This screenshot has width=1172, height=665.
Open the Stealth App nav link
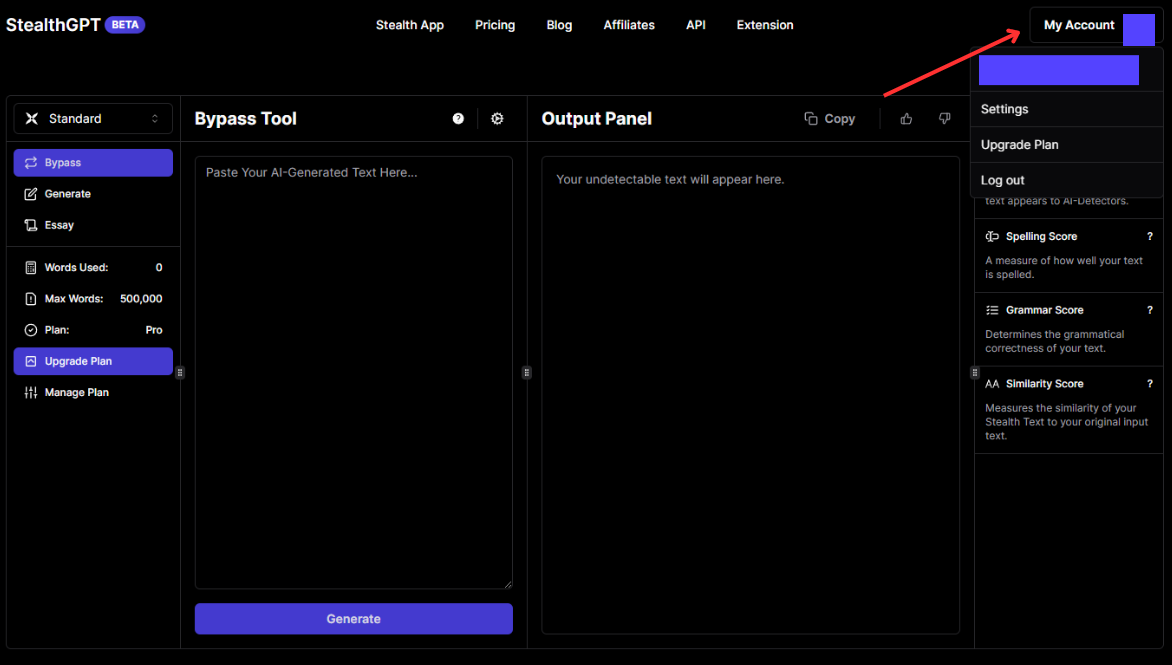410,25
